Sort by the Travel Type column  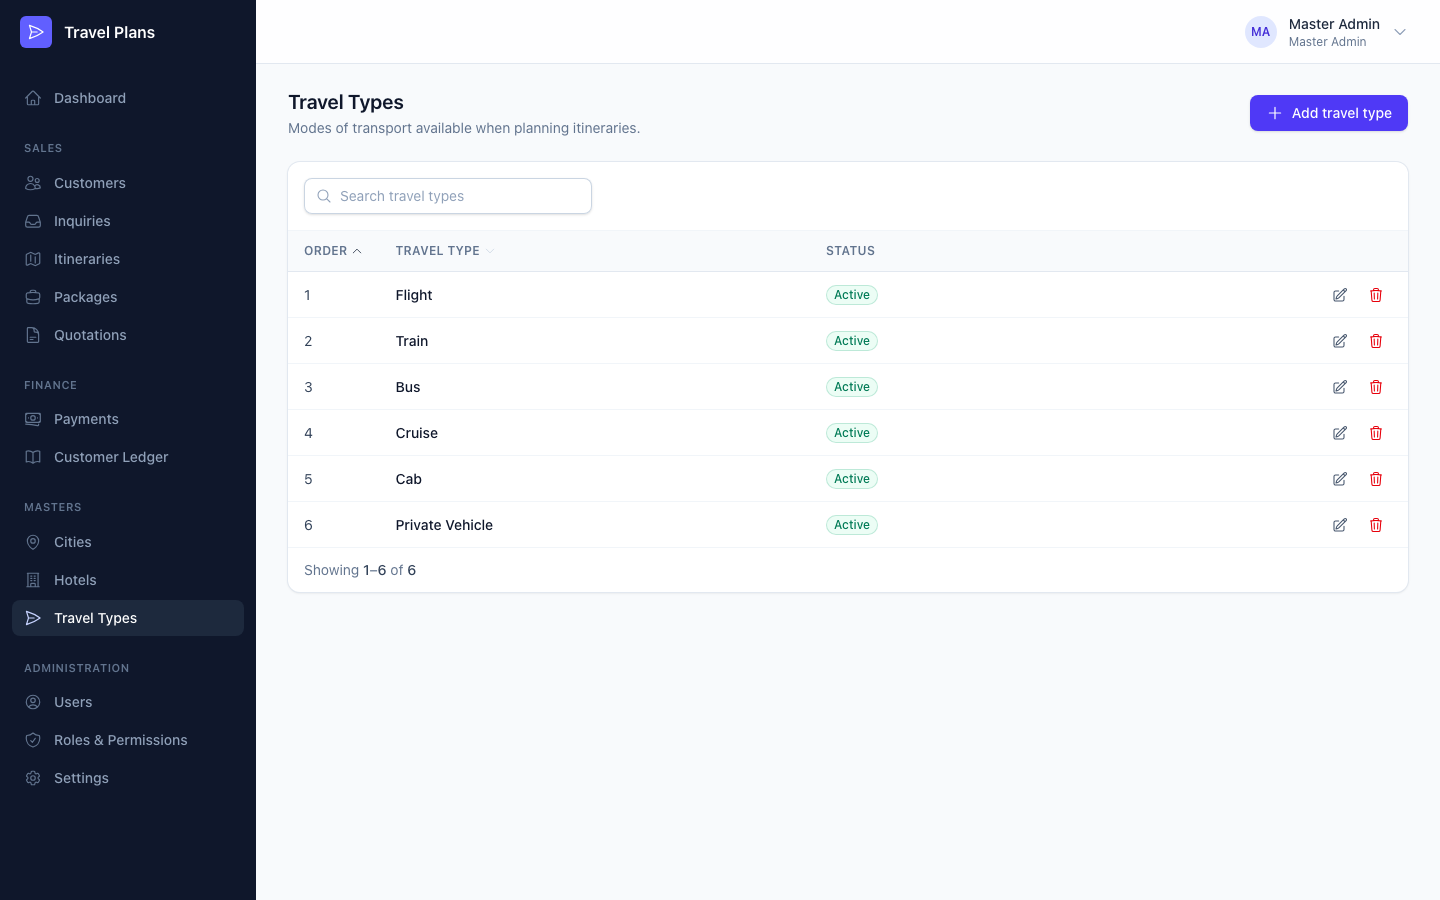tap(445, 251)
